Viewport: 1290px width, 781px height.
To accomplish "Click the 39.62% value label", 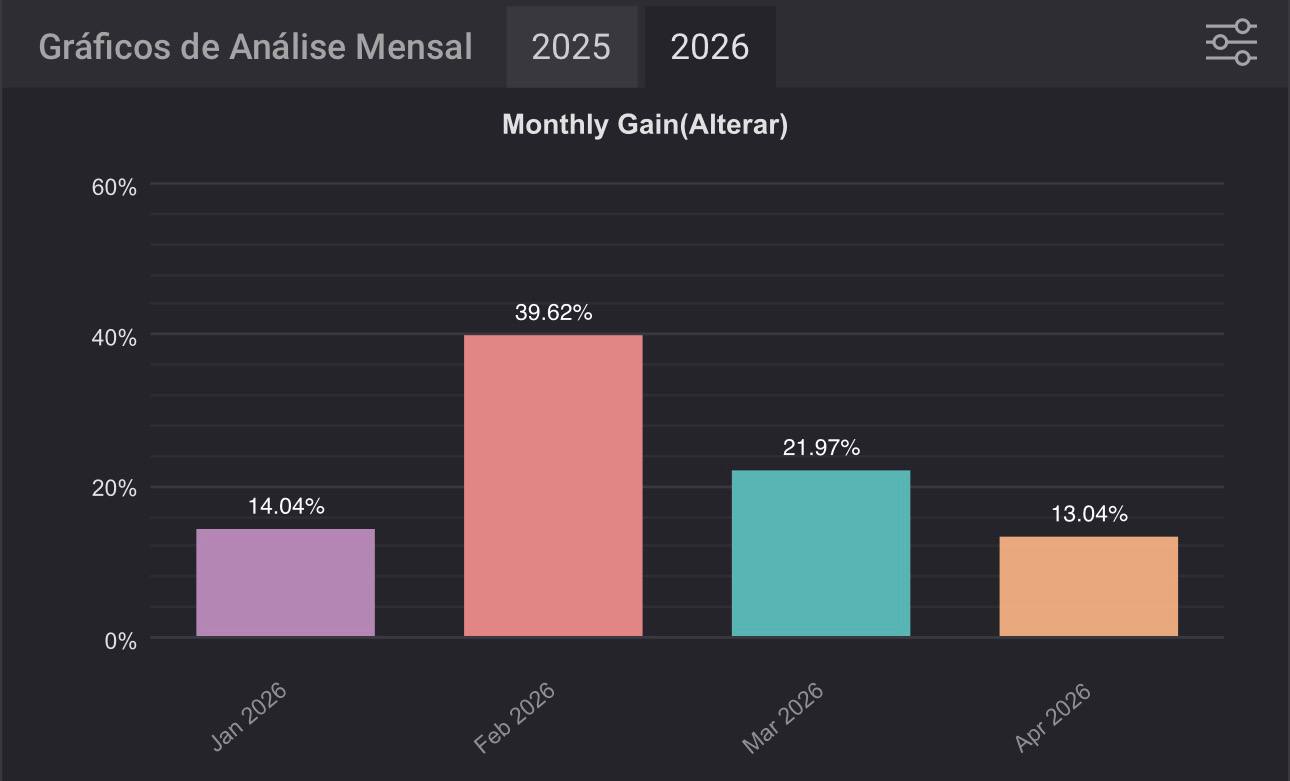I will 553,313.
